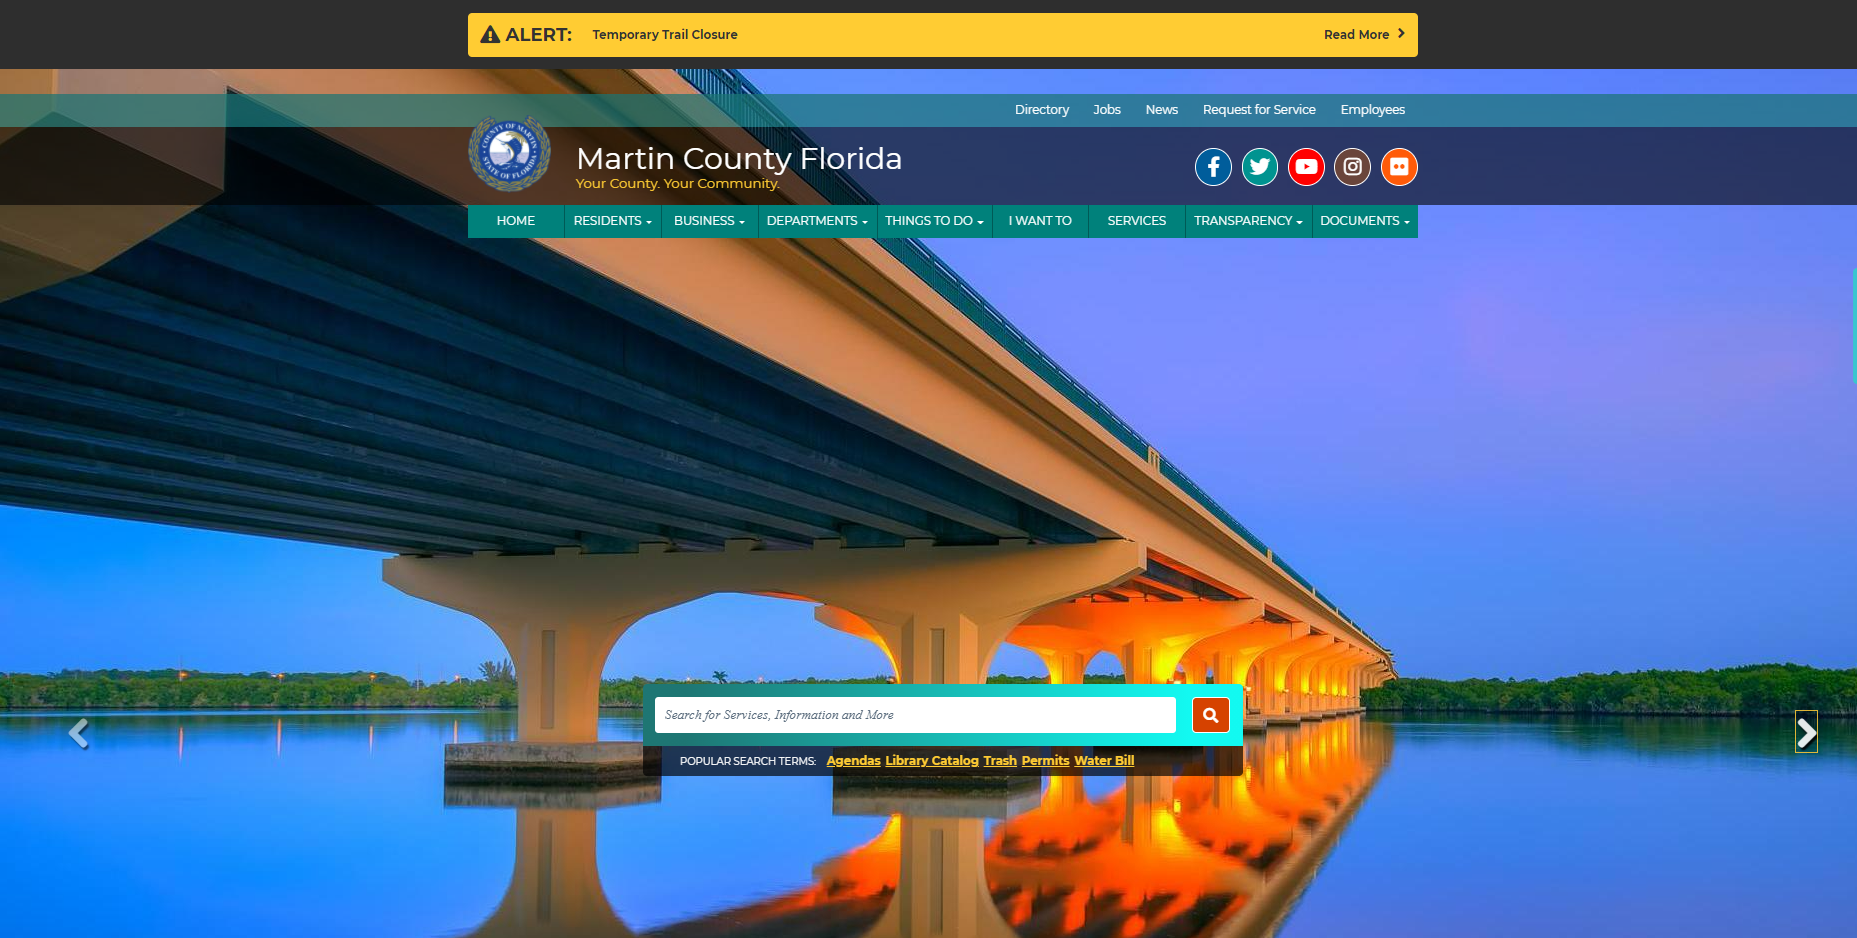
Task: Expand the Things To Do dropdown
Action: click(x=934, y=221)
